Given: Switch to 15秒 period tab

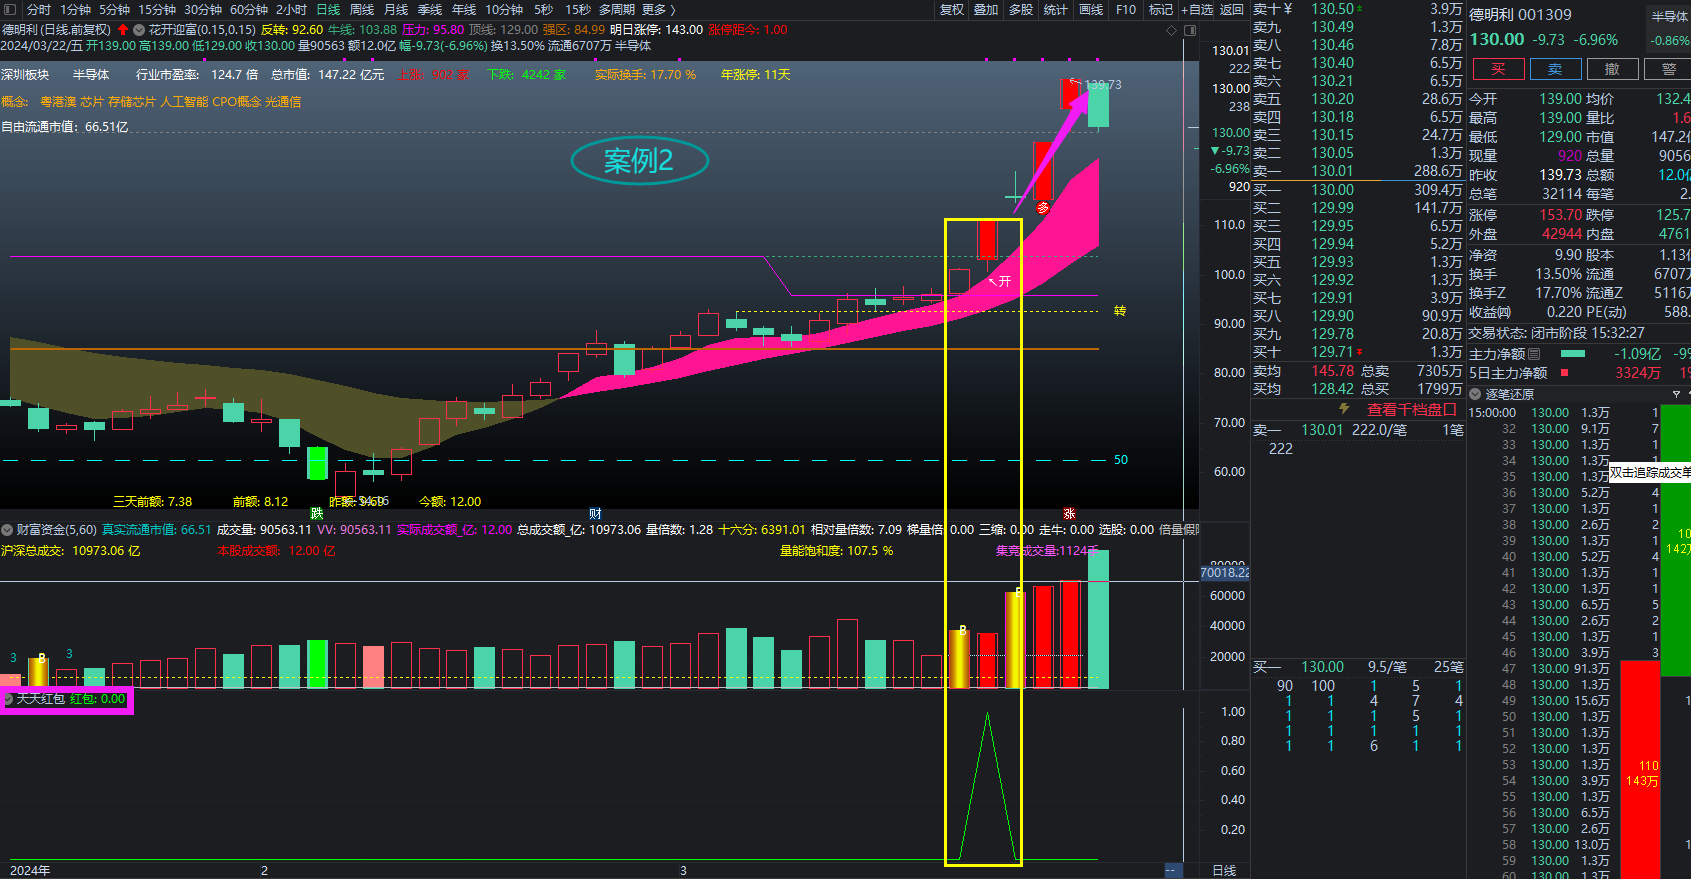Looking at the screenshot, I should pos(577,9).
